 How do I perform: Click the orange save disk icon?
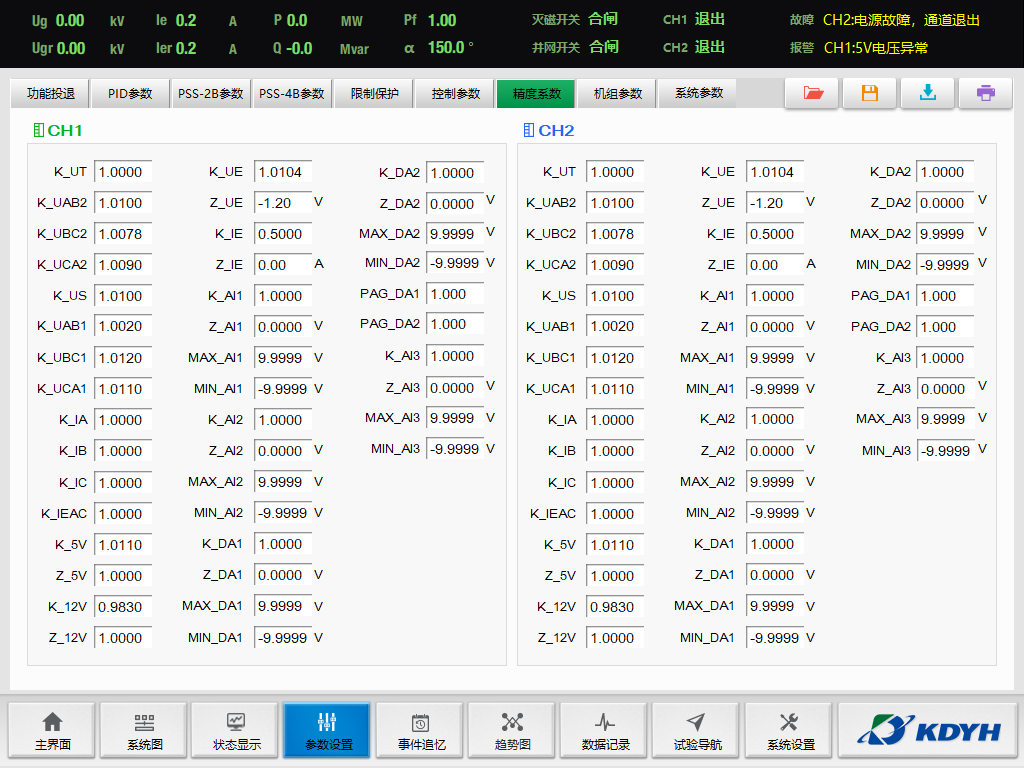(869, 93)
